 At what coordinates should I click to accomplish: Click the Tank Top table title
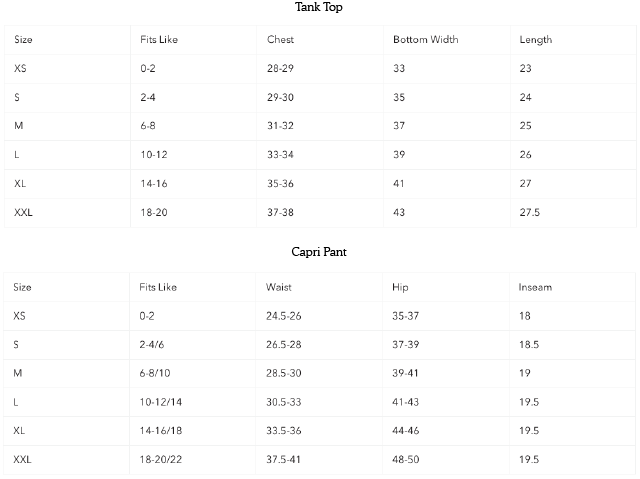click(321, 7)
